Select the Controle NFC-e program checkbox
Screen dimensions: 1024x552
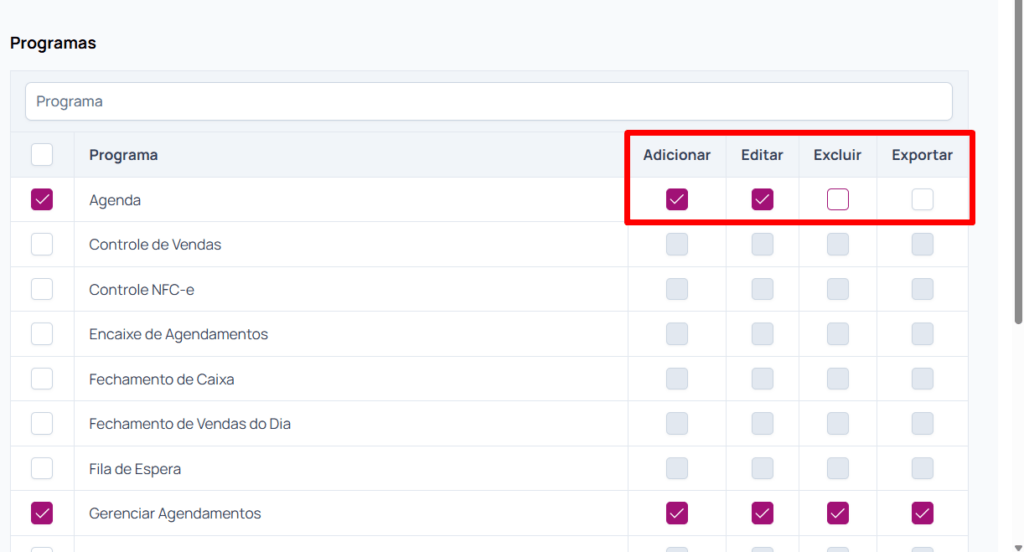(x=42, y=289)
